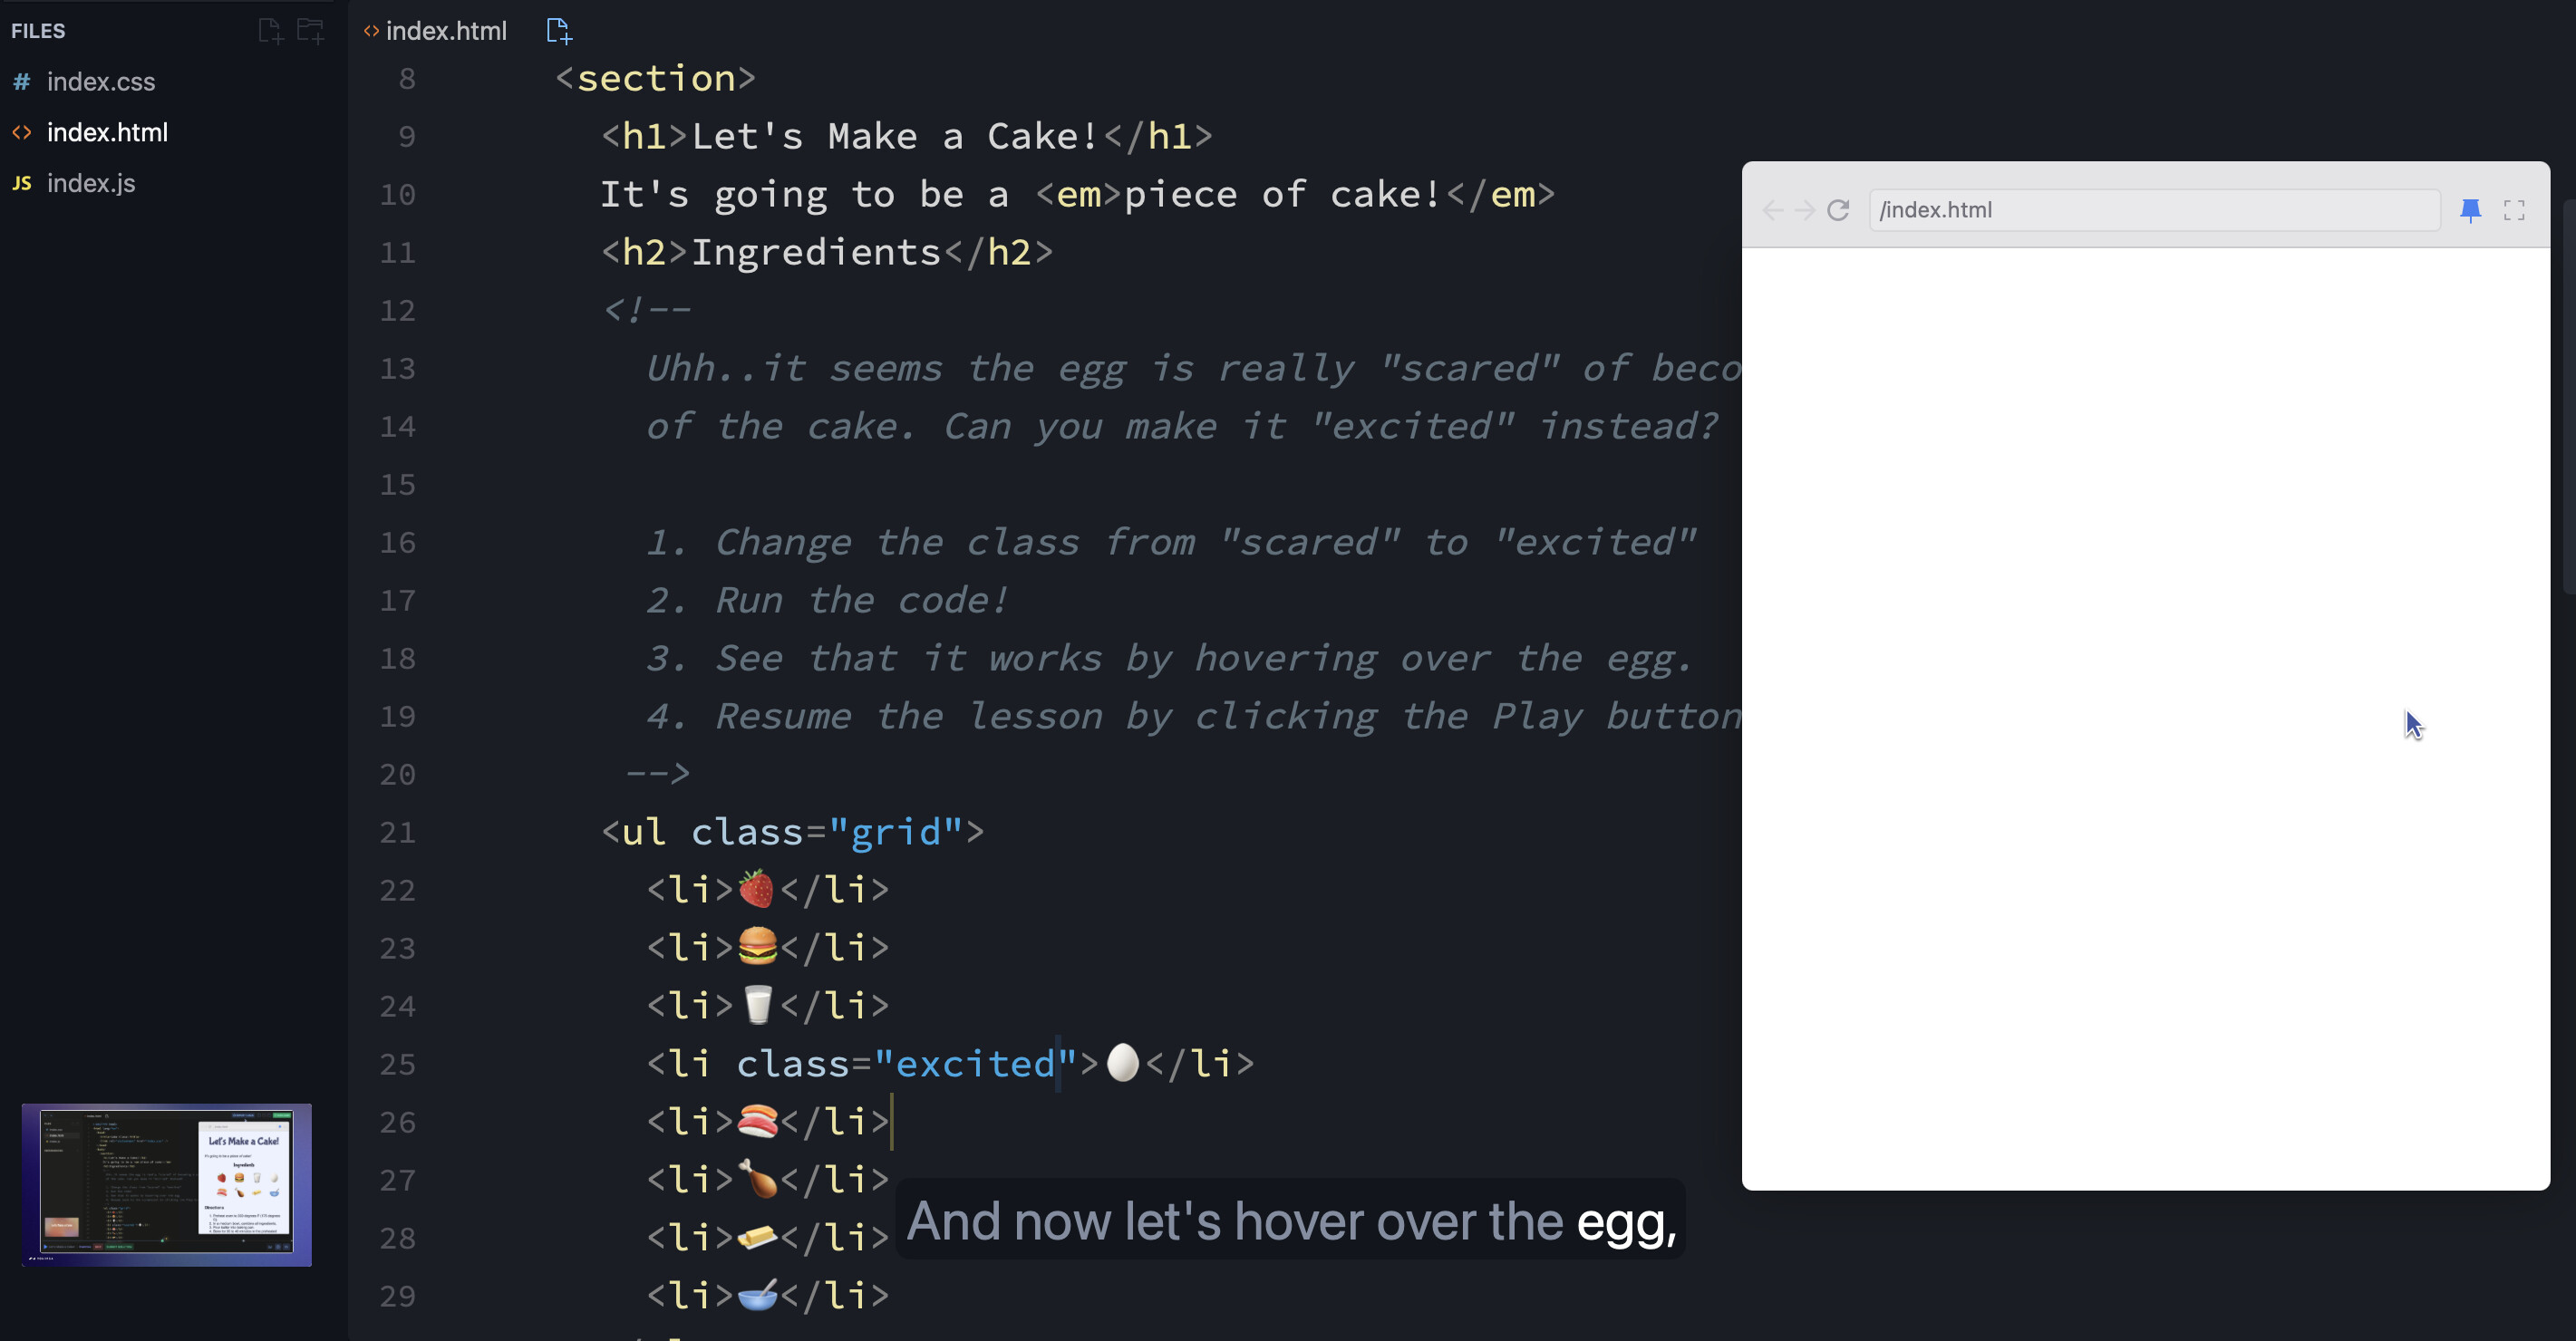Reload the mini browser preview
The height and width of the screenshot is (1341, 2576).
coord(1838,210)
